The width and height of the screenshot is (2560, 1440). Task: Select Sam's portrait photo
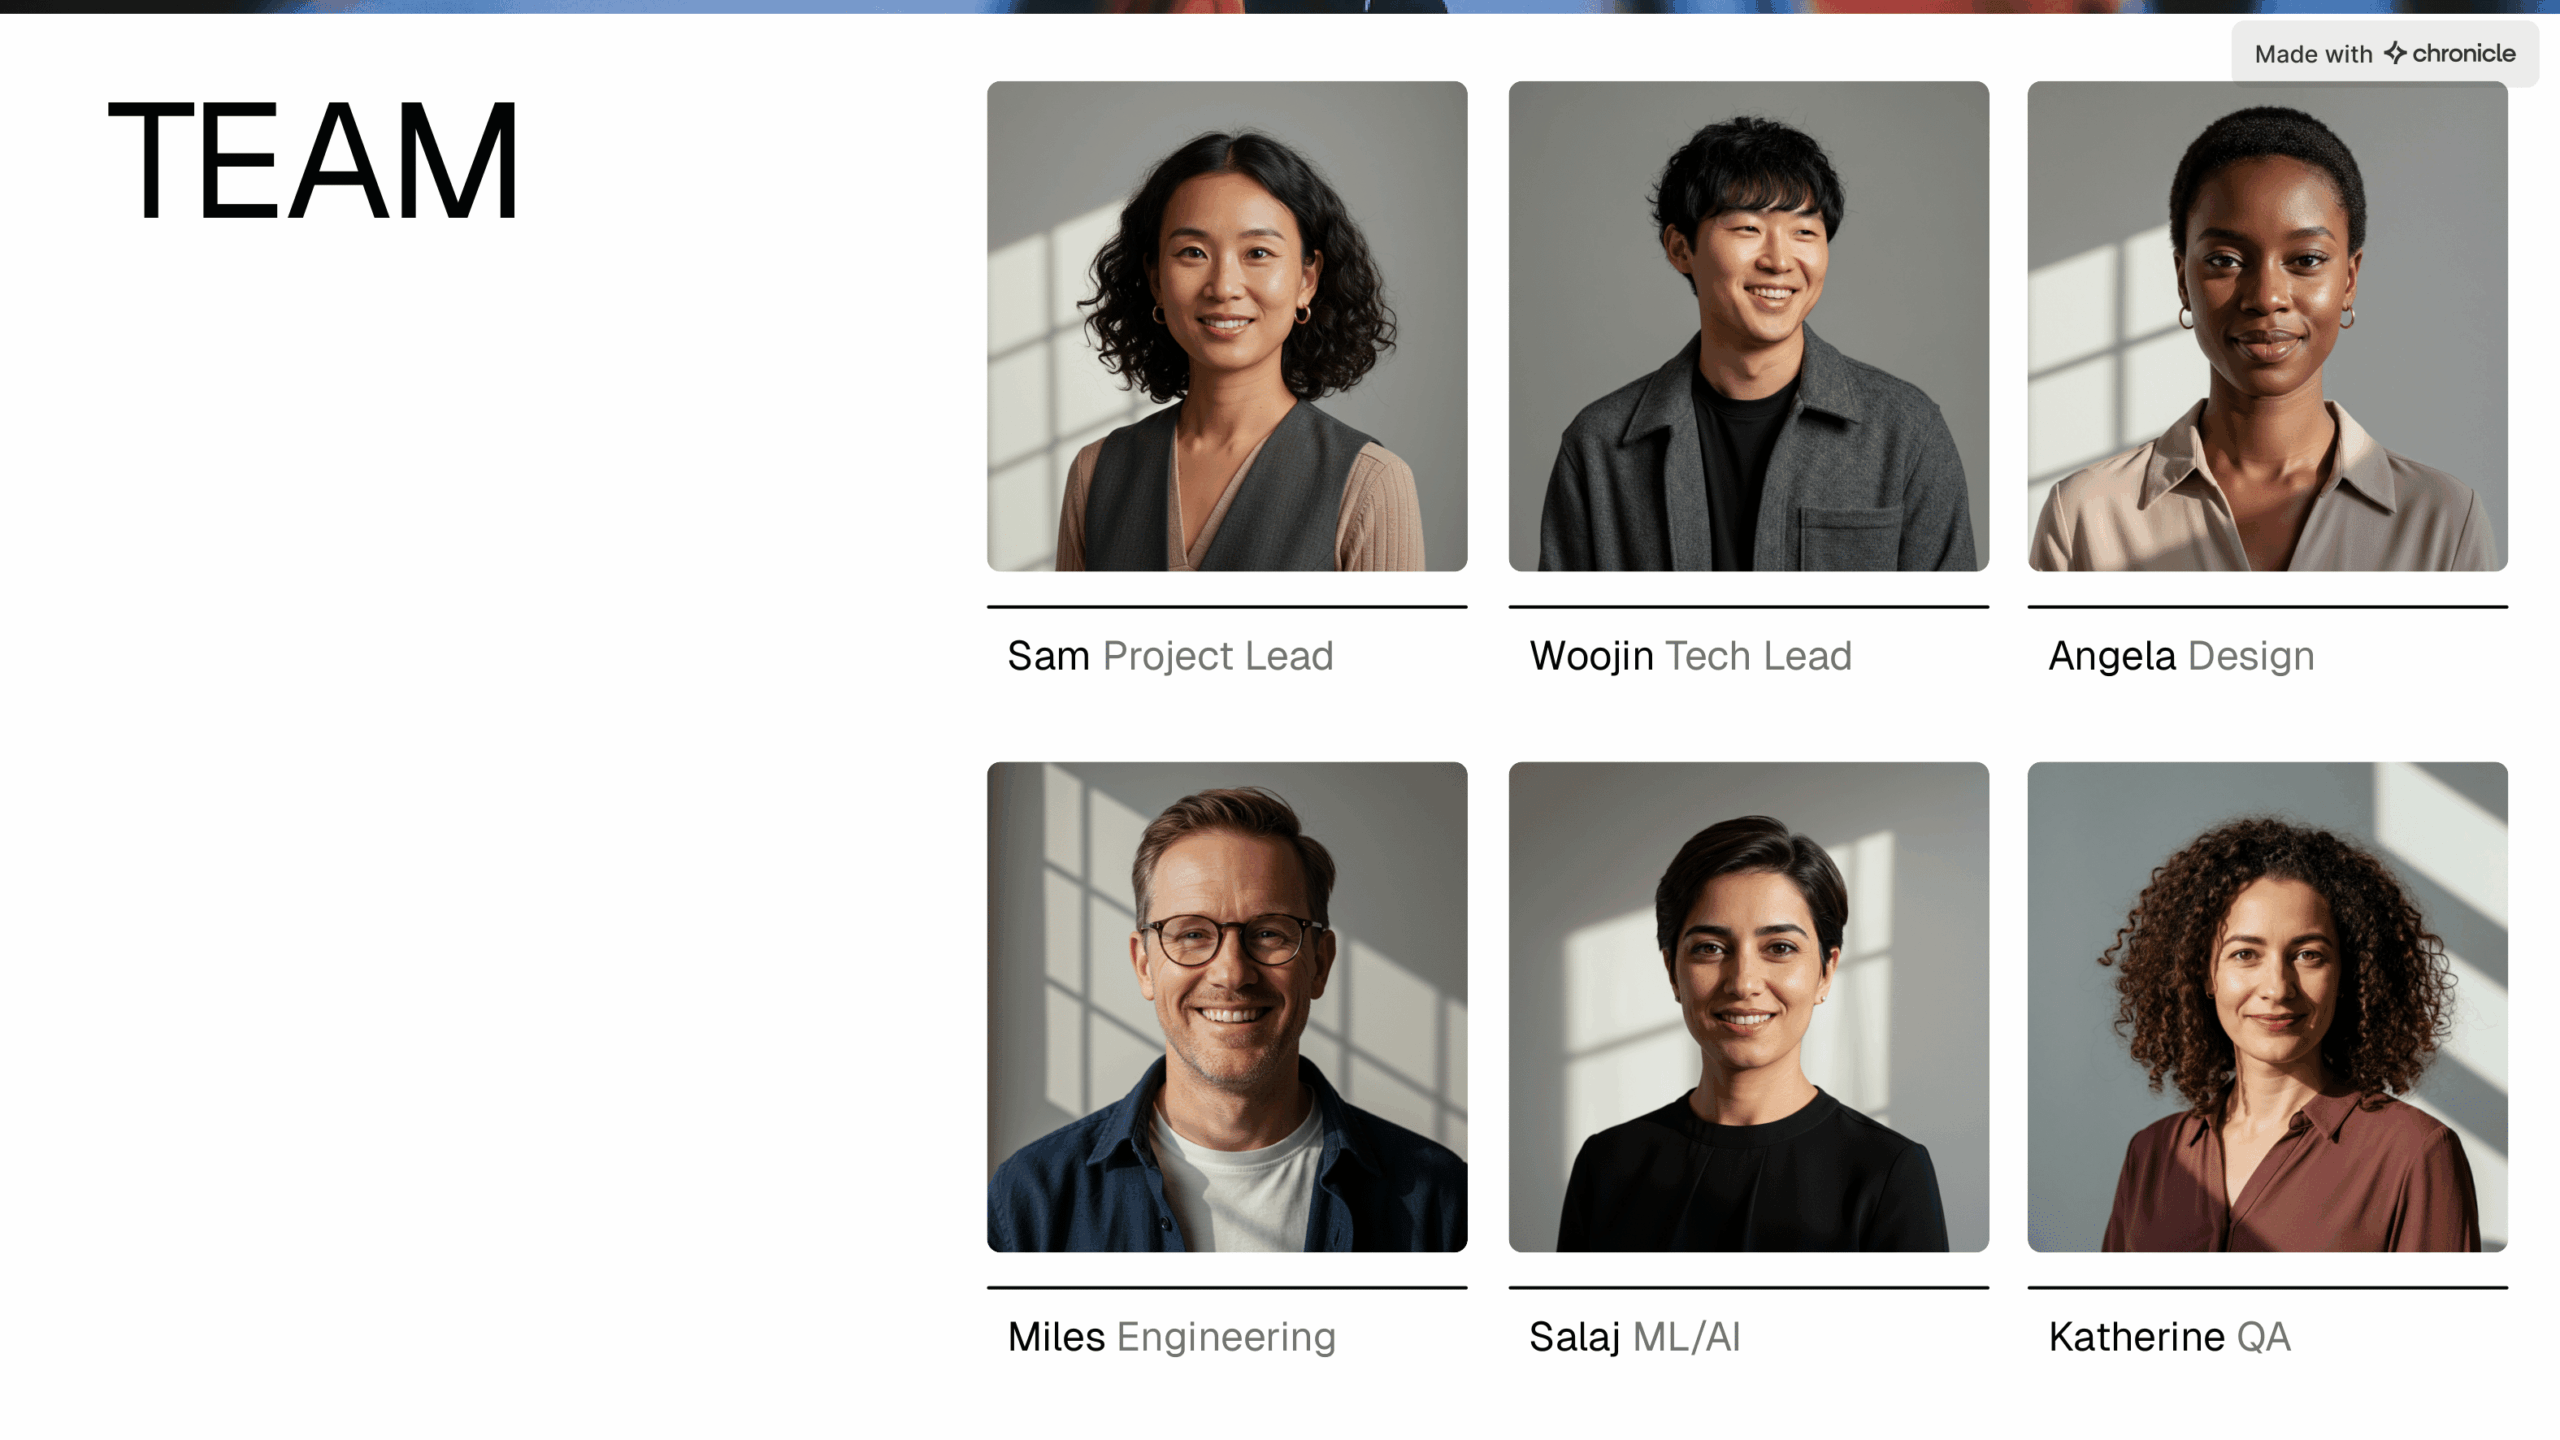[1227, 326]
